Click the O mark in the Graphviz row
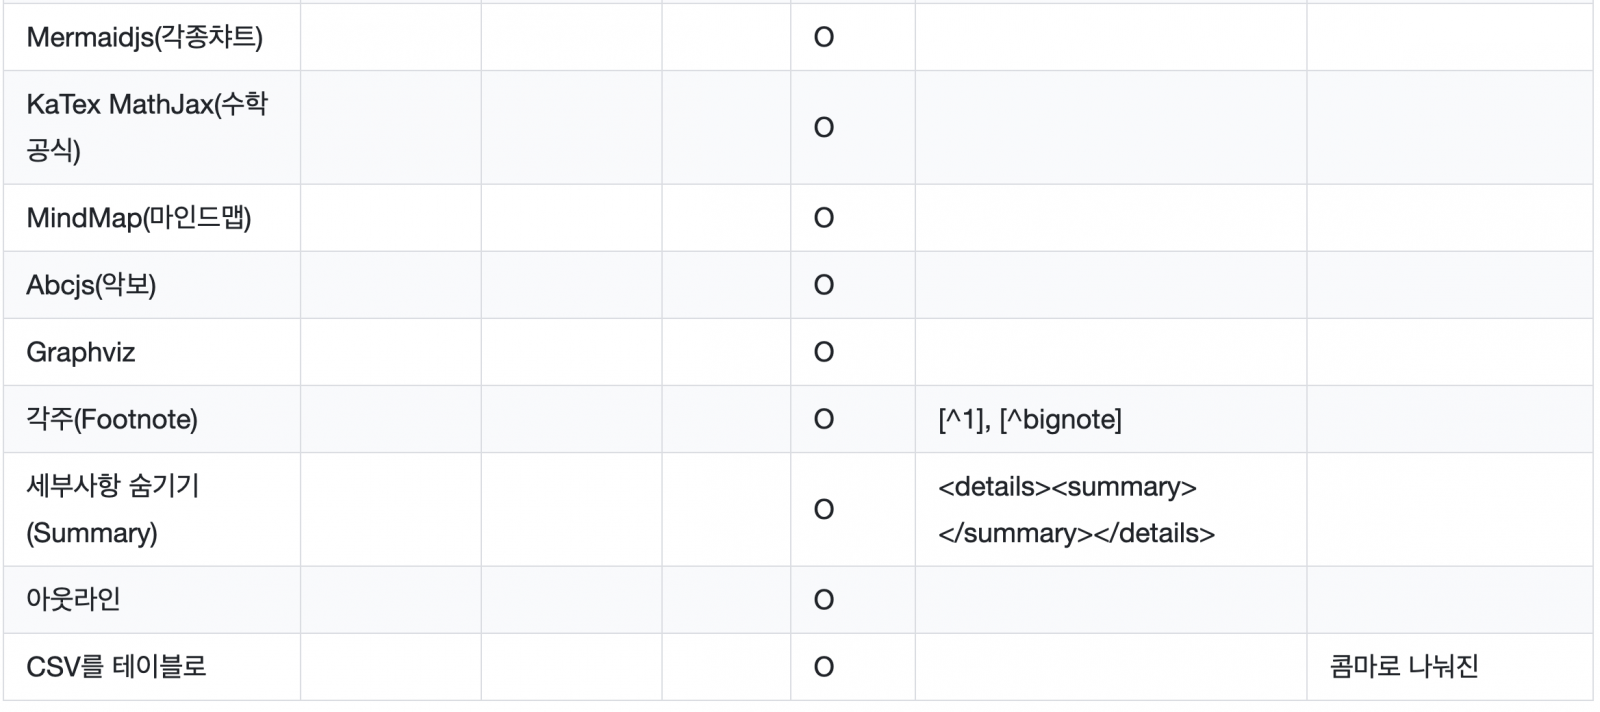The width and height of the screenshot is (1600, 712). pos(824,352)
